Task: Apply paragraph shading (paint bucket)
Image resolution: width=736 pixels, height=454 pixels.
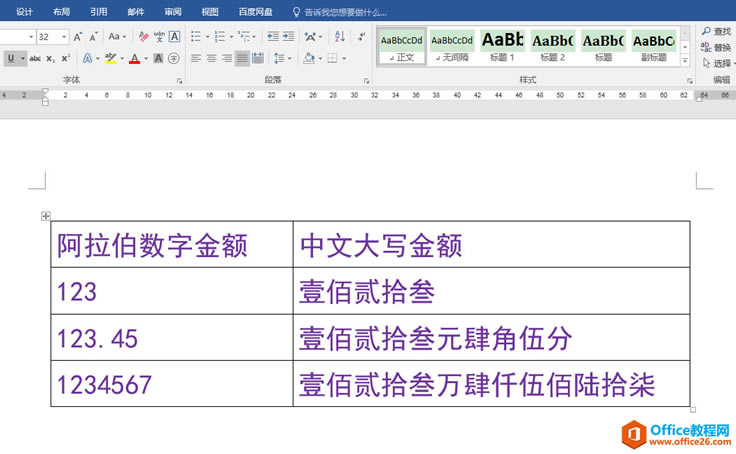Action: pos(309,58)
